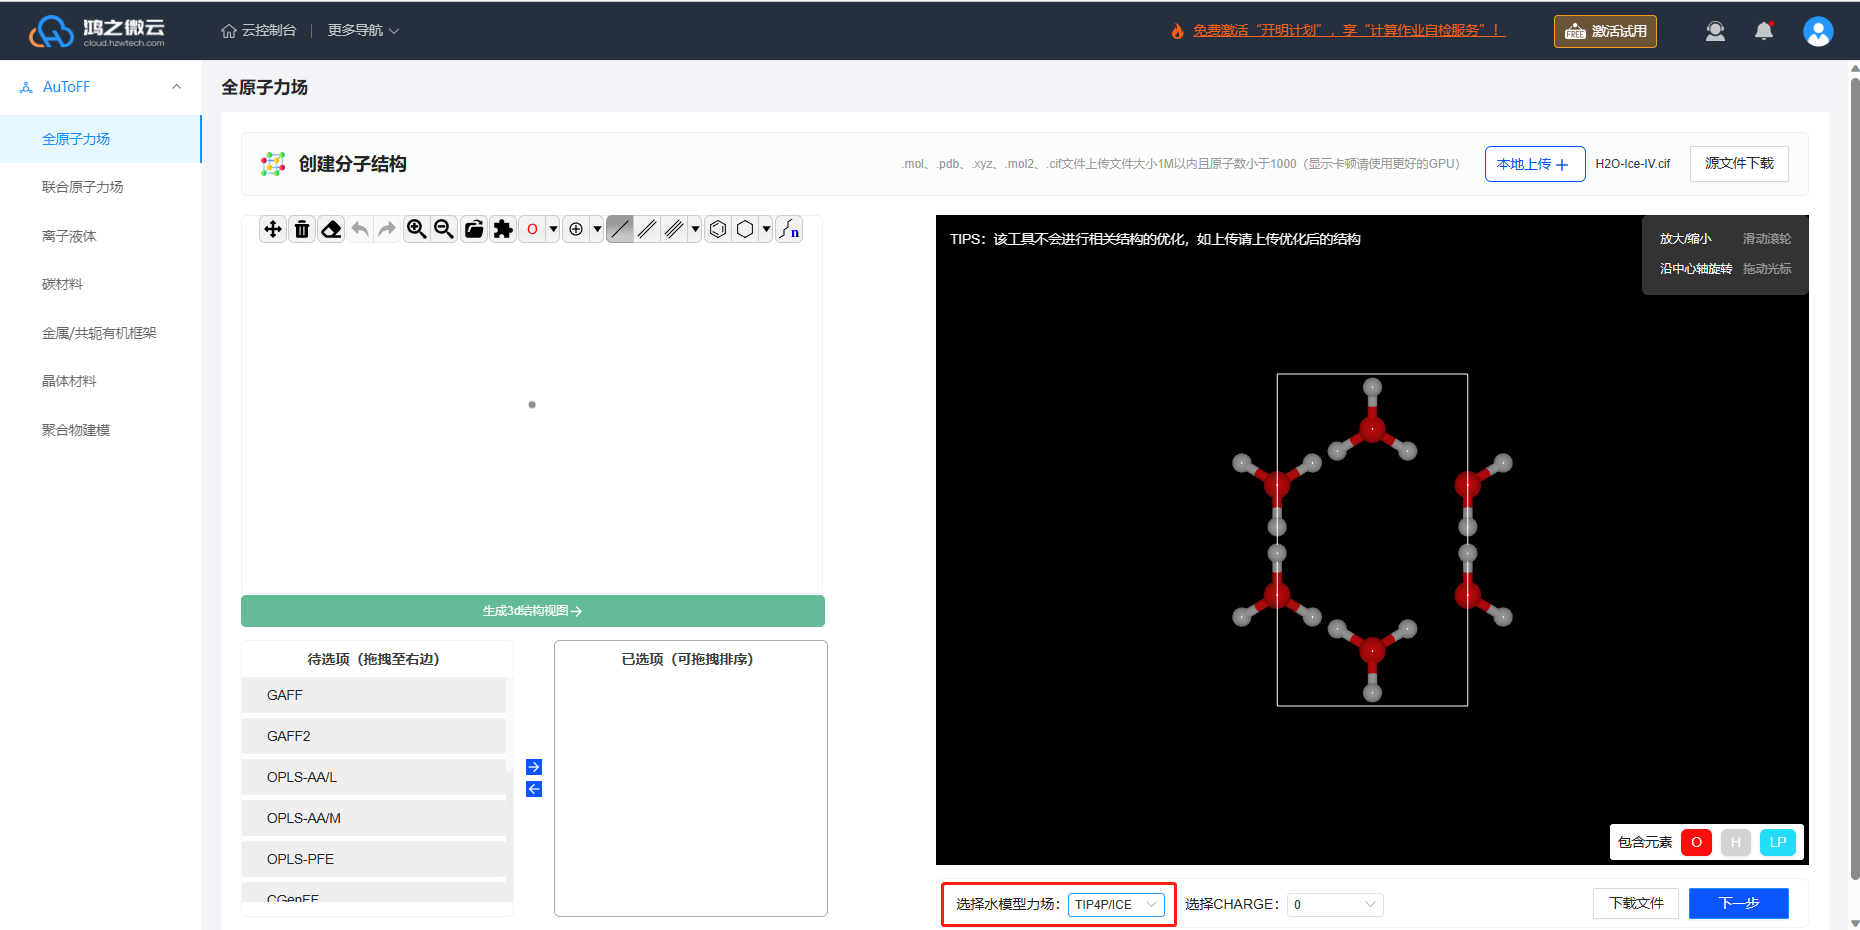
Task: Open the user avatar menu
Action: click(x=1818, y=31)
